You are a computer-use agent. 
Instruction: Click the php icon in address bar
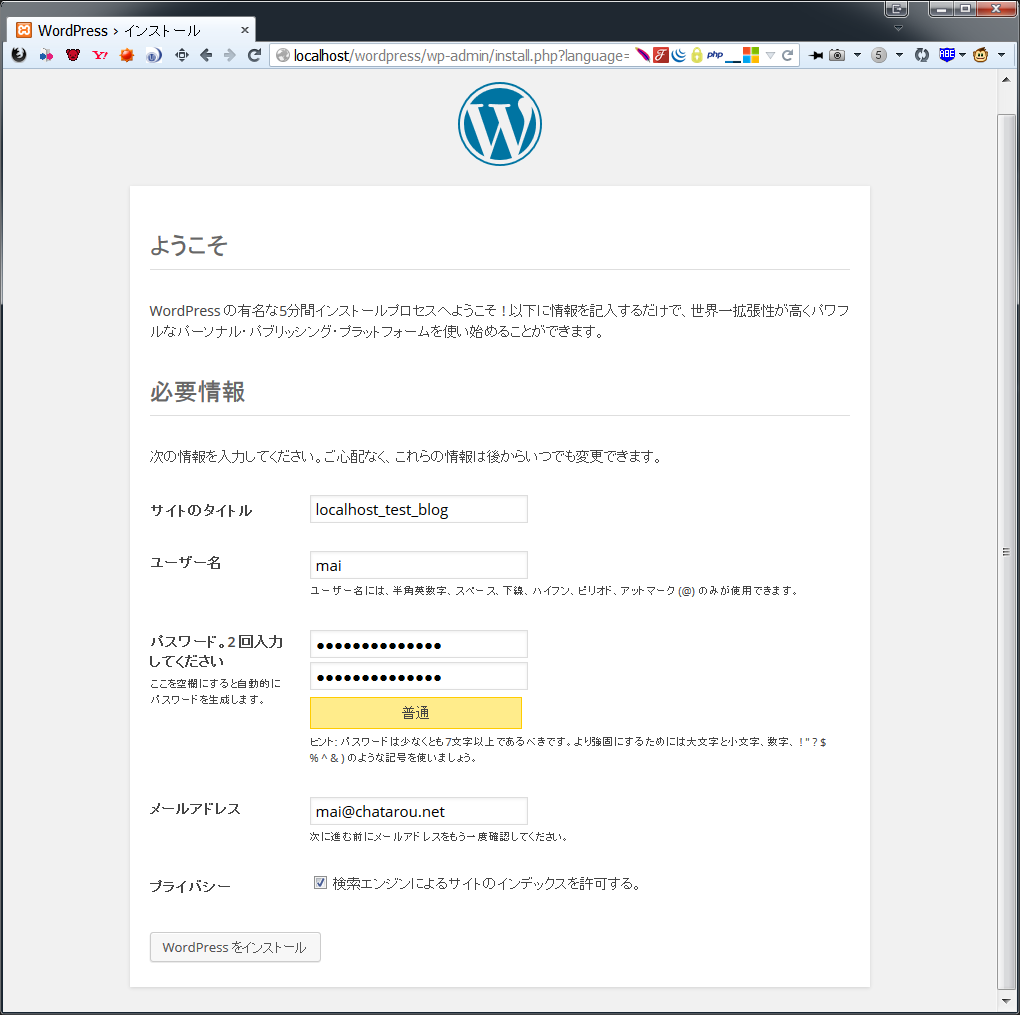(715, 55)
